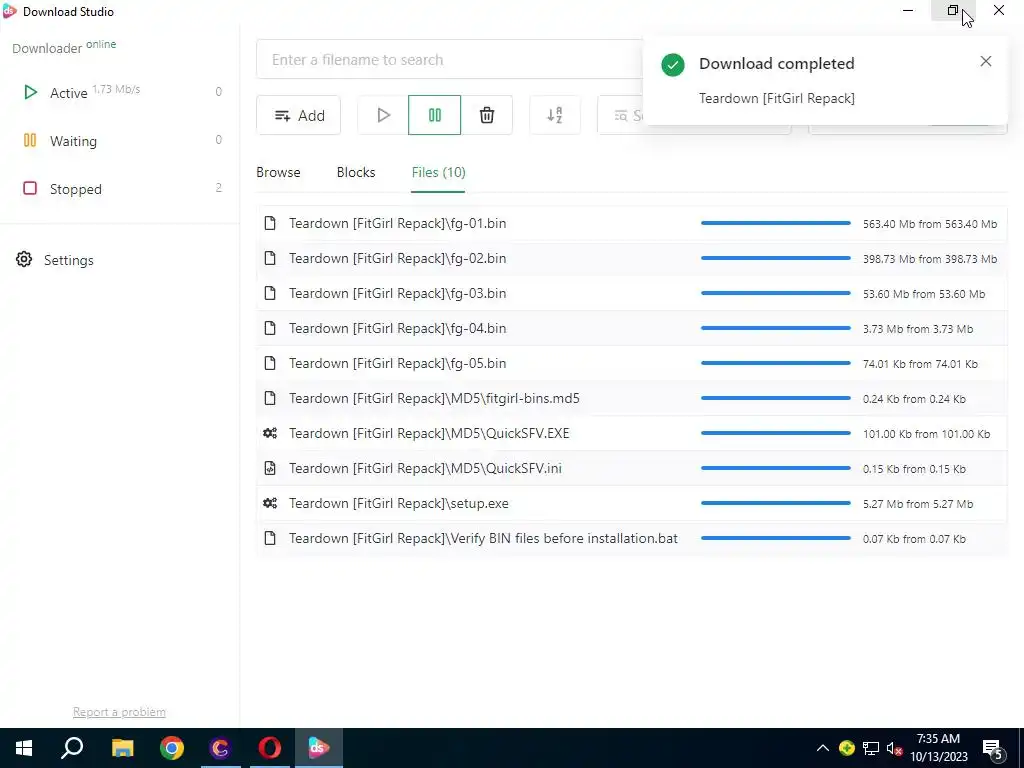Click 'Teardown [FitGirl Repack]' in notification

(x=776, y=98)
